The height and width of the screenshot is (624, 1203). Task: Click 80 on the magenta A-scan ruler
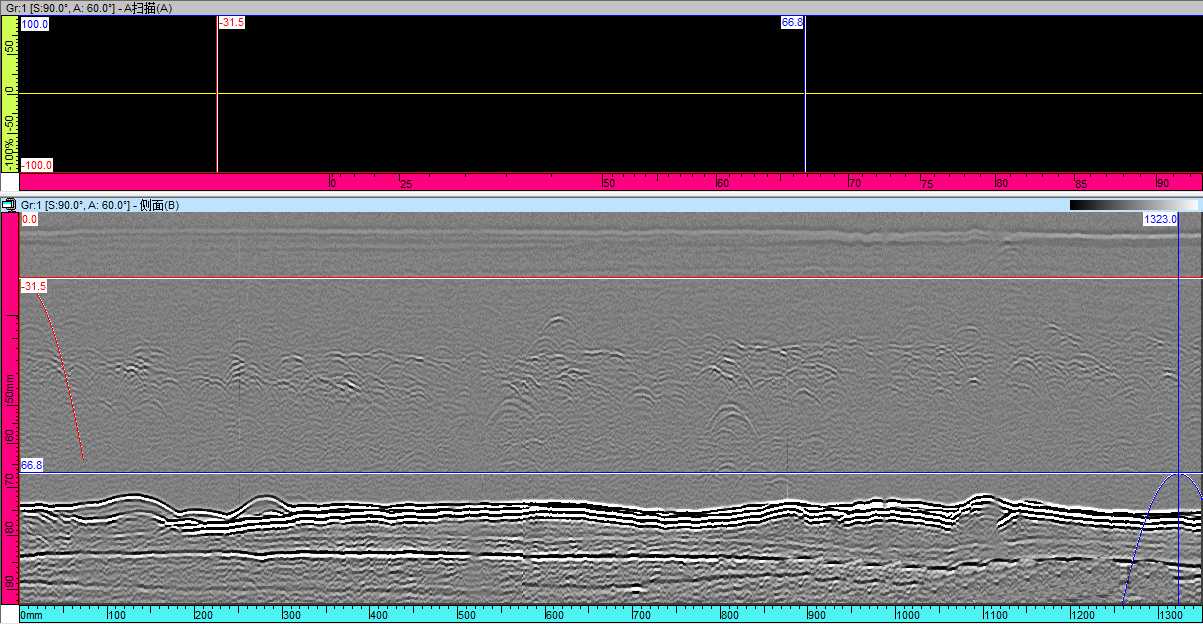(x=1001, y=184)
